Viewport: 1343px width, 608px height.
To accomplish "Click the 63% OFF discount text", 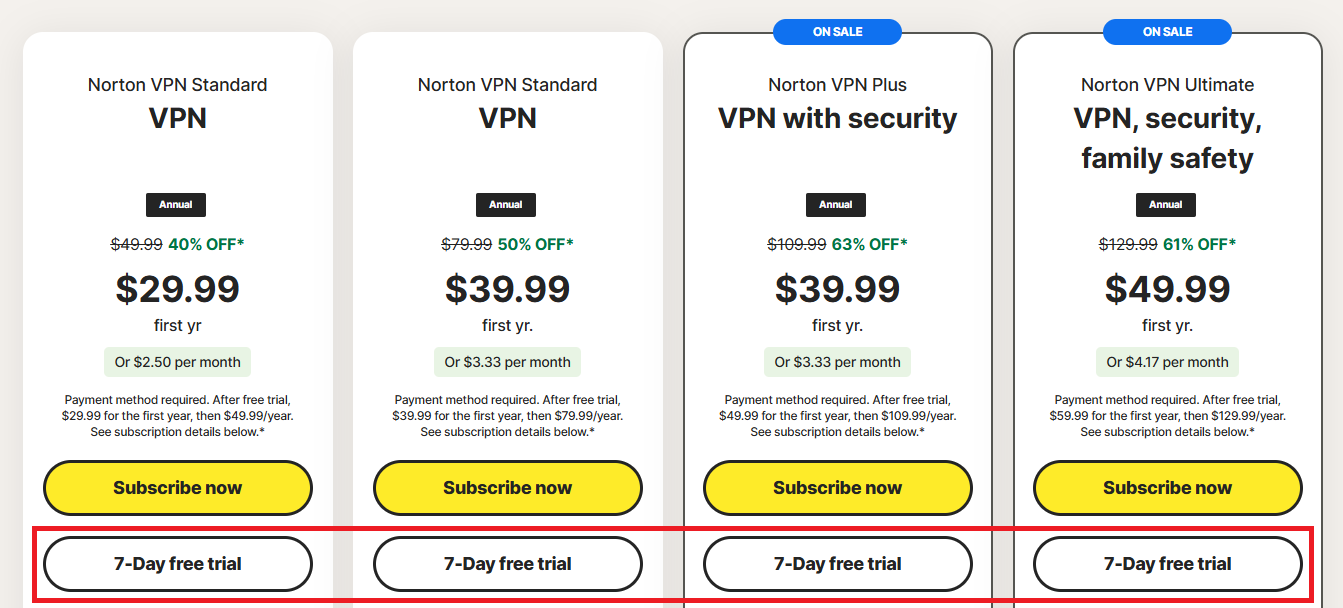I will [869, 244].
